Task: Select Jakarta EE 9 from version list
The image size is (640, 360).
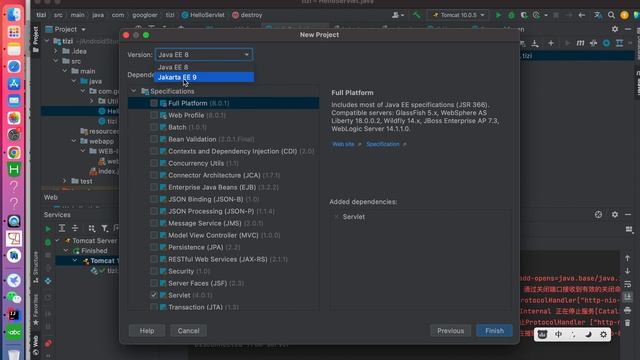Action: tap(204, 77)
